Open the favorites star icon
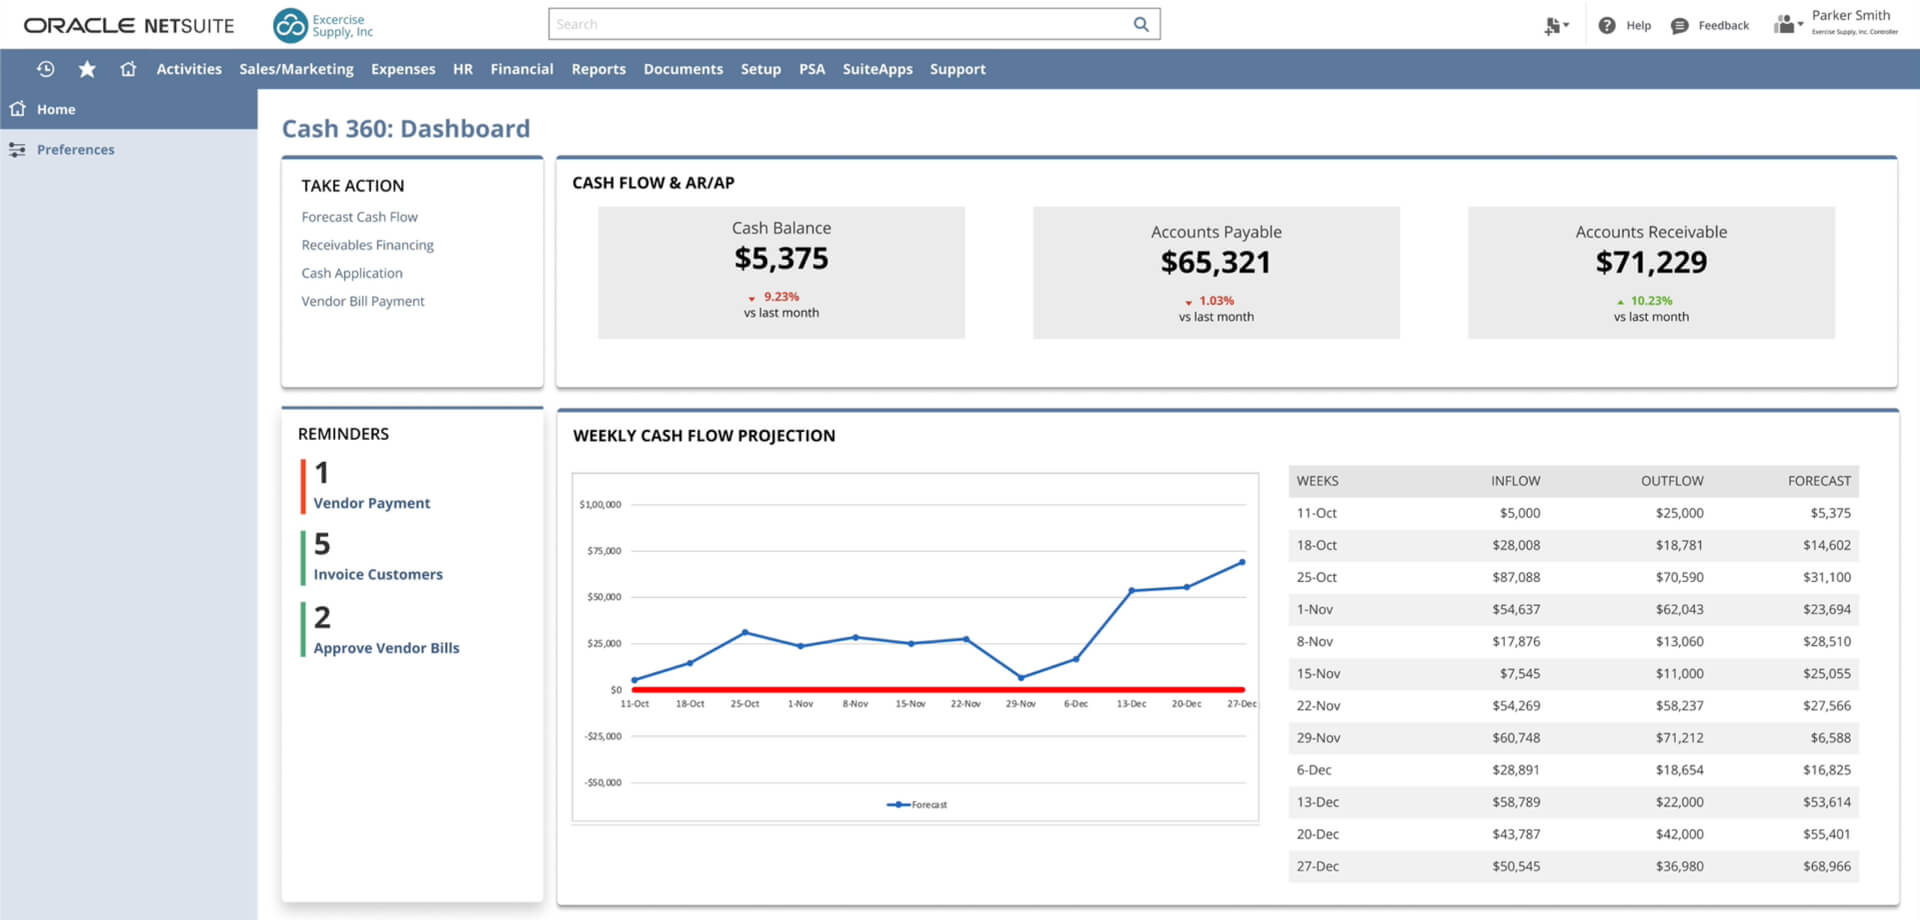The width and height of the screenshot is (1920, 920). coord(87,69)
